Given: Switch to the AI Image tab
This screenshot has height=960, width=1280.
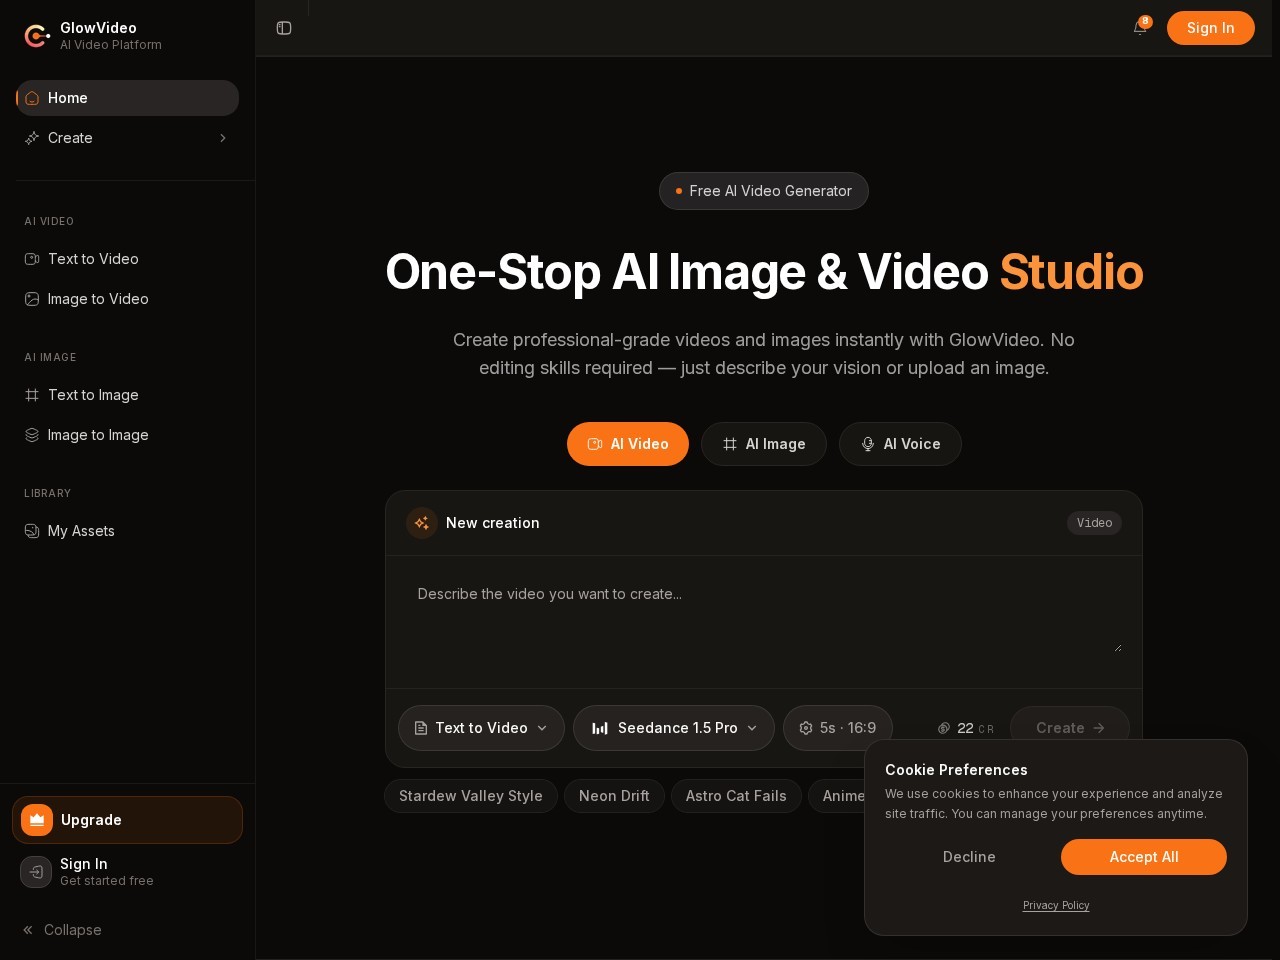Looking at the screenshot, I should (764, 444).
